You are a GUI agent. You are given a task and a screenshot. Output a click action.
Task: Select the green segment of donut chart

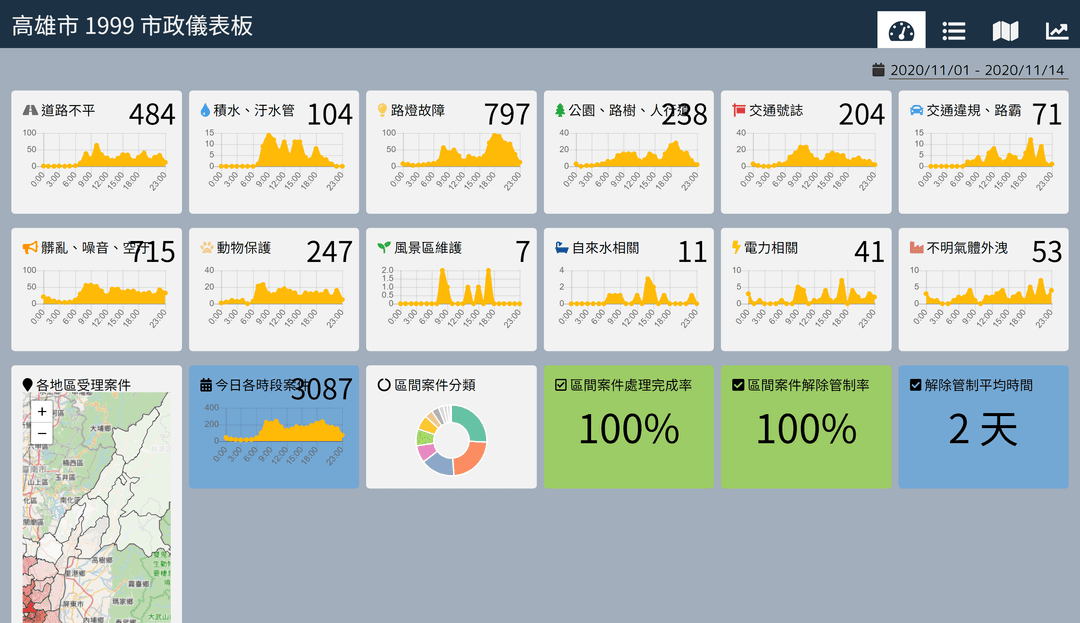pyautogui.click(x=471, y=421)
